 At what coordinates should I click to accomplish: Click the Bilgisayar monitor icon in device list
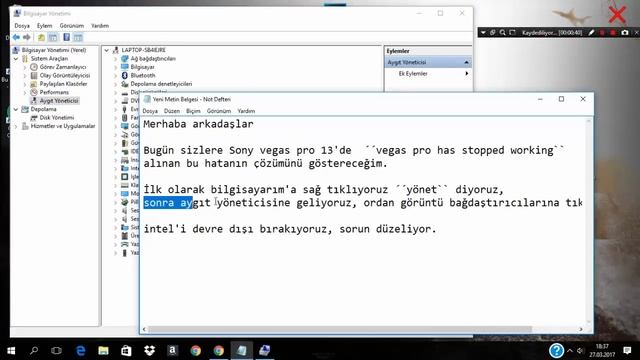[124, 67]
